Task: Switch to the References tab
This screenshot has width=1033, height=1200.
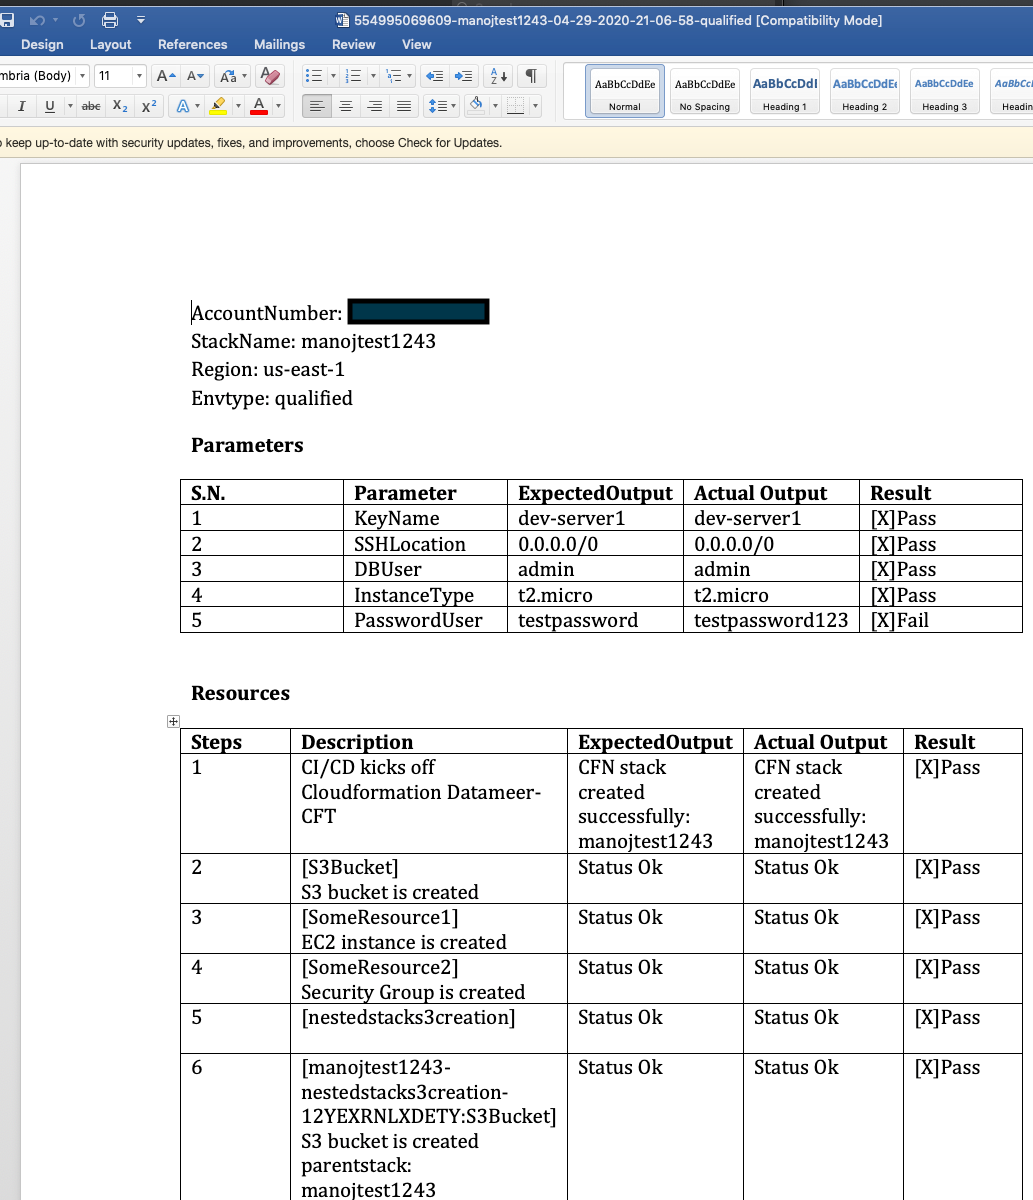Action: pyautogui.click(x=192, y=44)
